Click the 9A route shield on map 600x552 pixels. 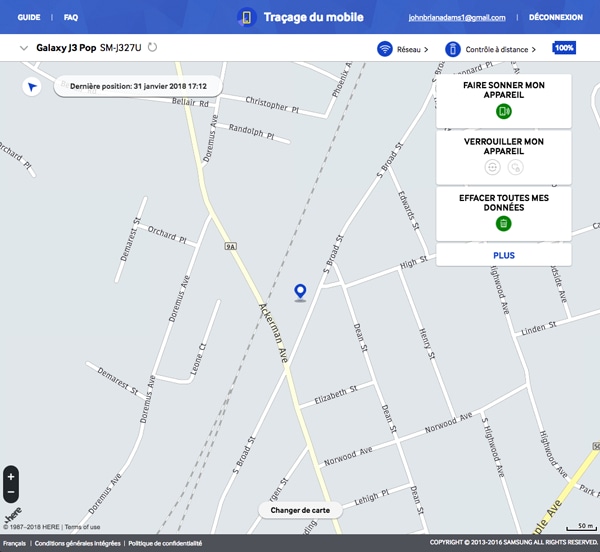point(230,246)
